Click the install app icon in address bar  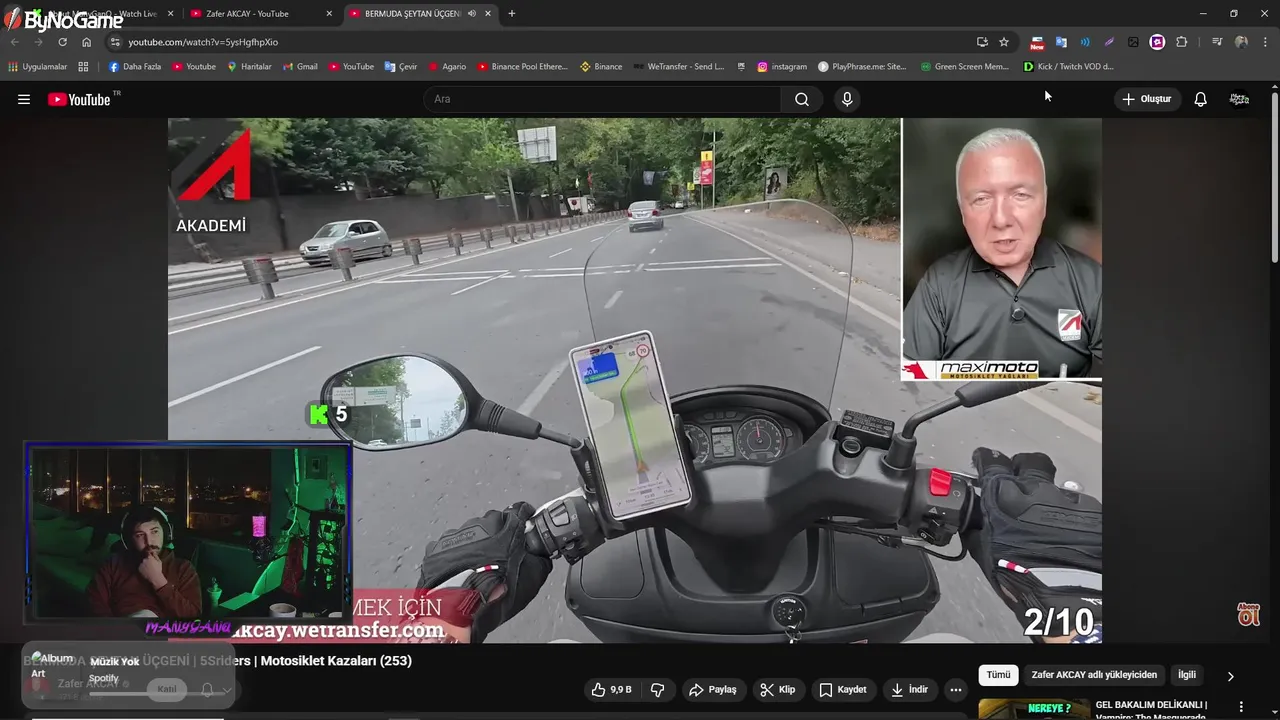982,42
